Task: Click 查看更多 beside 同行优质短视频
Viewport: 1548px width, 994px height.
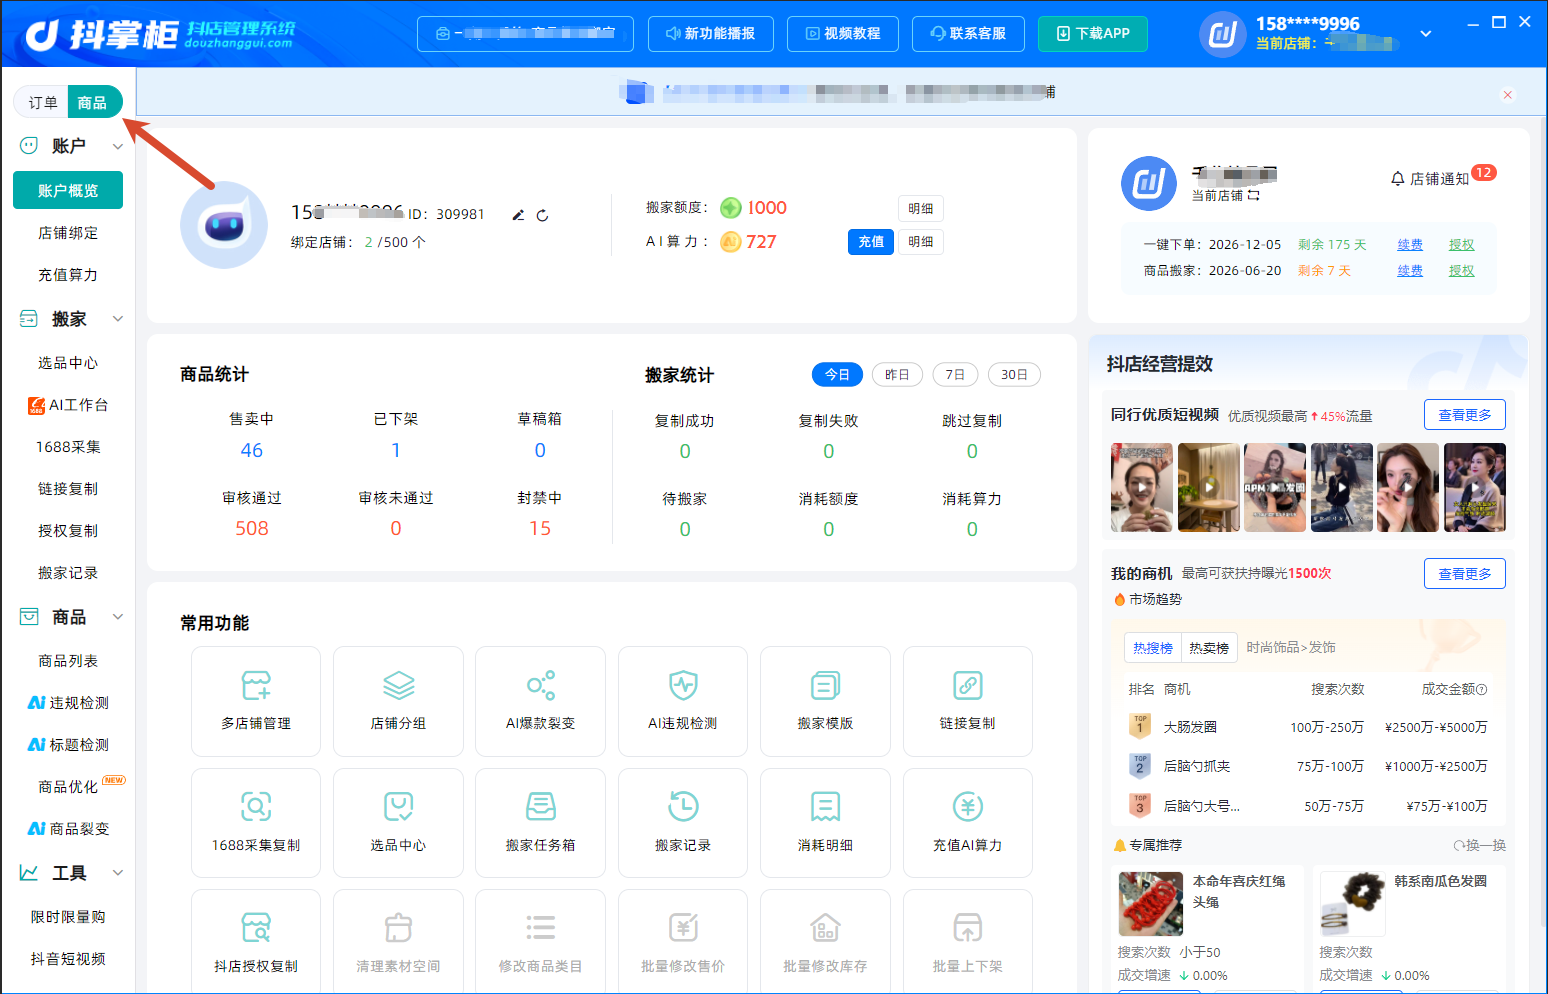Action: pos(1465,415)
